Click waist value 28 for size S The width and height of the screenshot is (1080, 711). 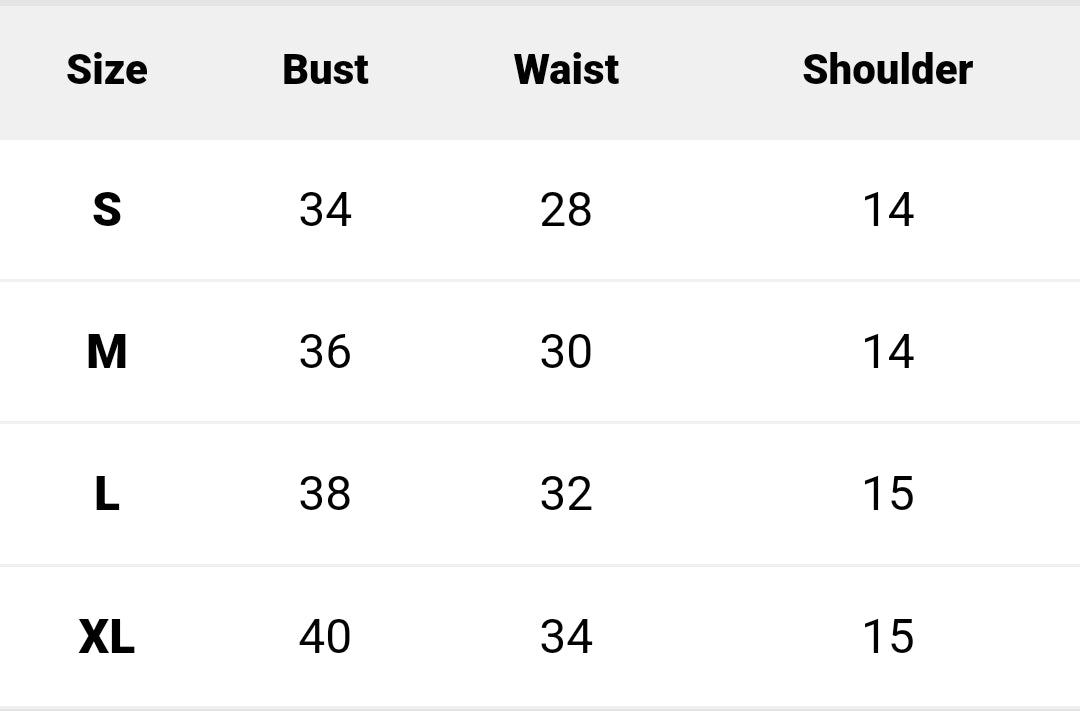[566, 210]
